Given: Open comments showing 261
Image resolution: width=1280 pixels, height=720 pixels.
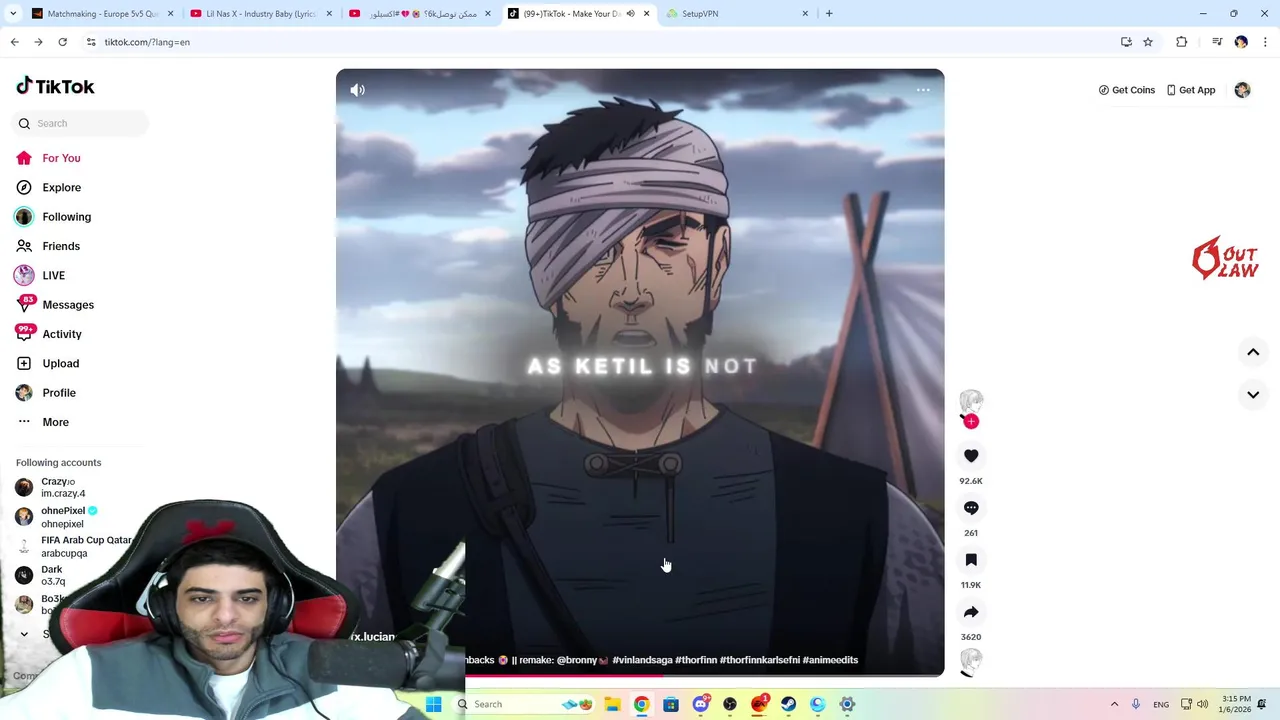Looking at the screenshot, I should (971, 508).
